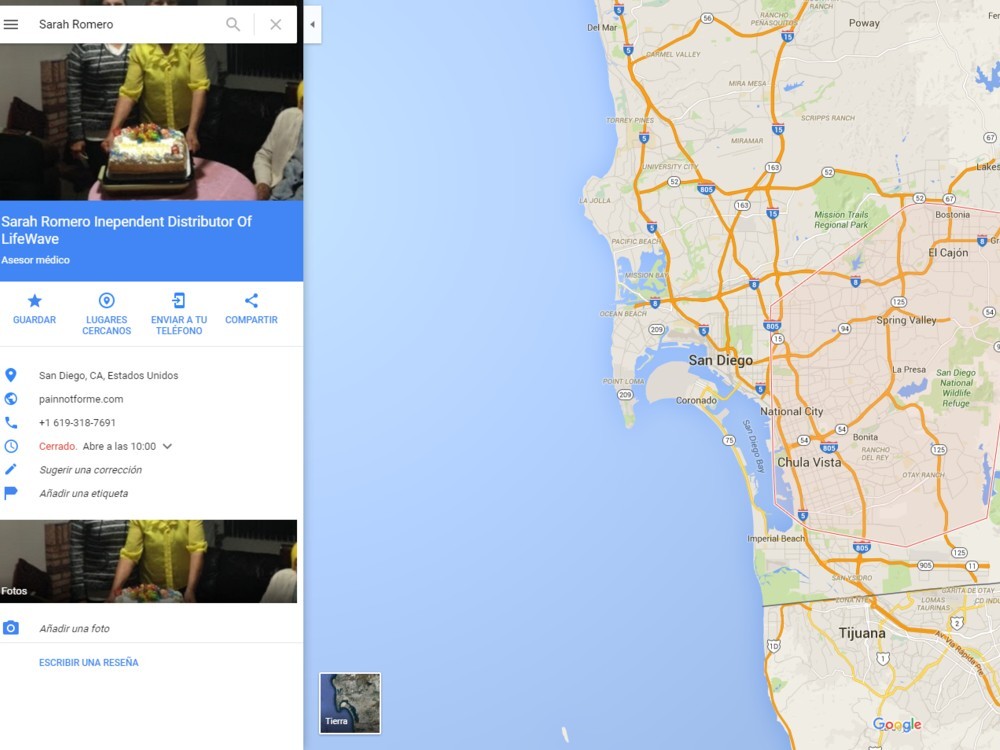Open painnotforme.com website link

(81, 399)
